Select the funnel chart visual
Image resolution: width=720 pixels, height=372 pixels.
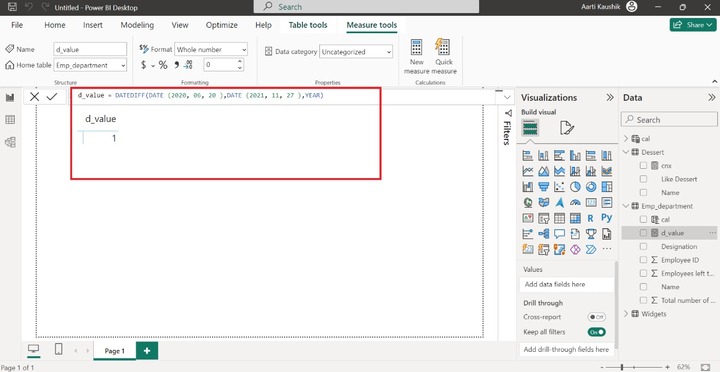pos(544,187)
